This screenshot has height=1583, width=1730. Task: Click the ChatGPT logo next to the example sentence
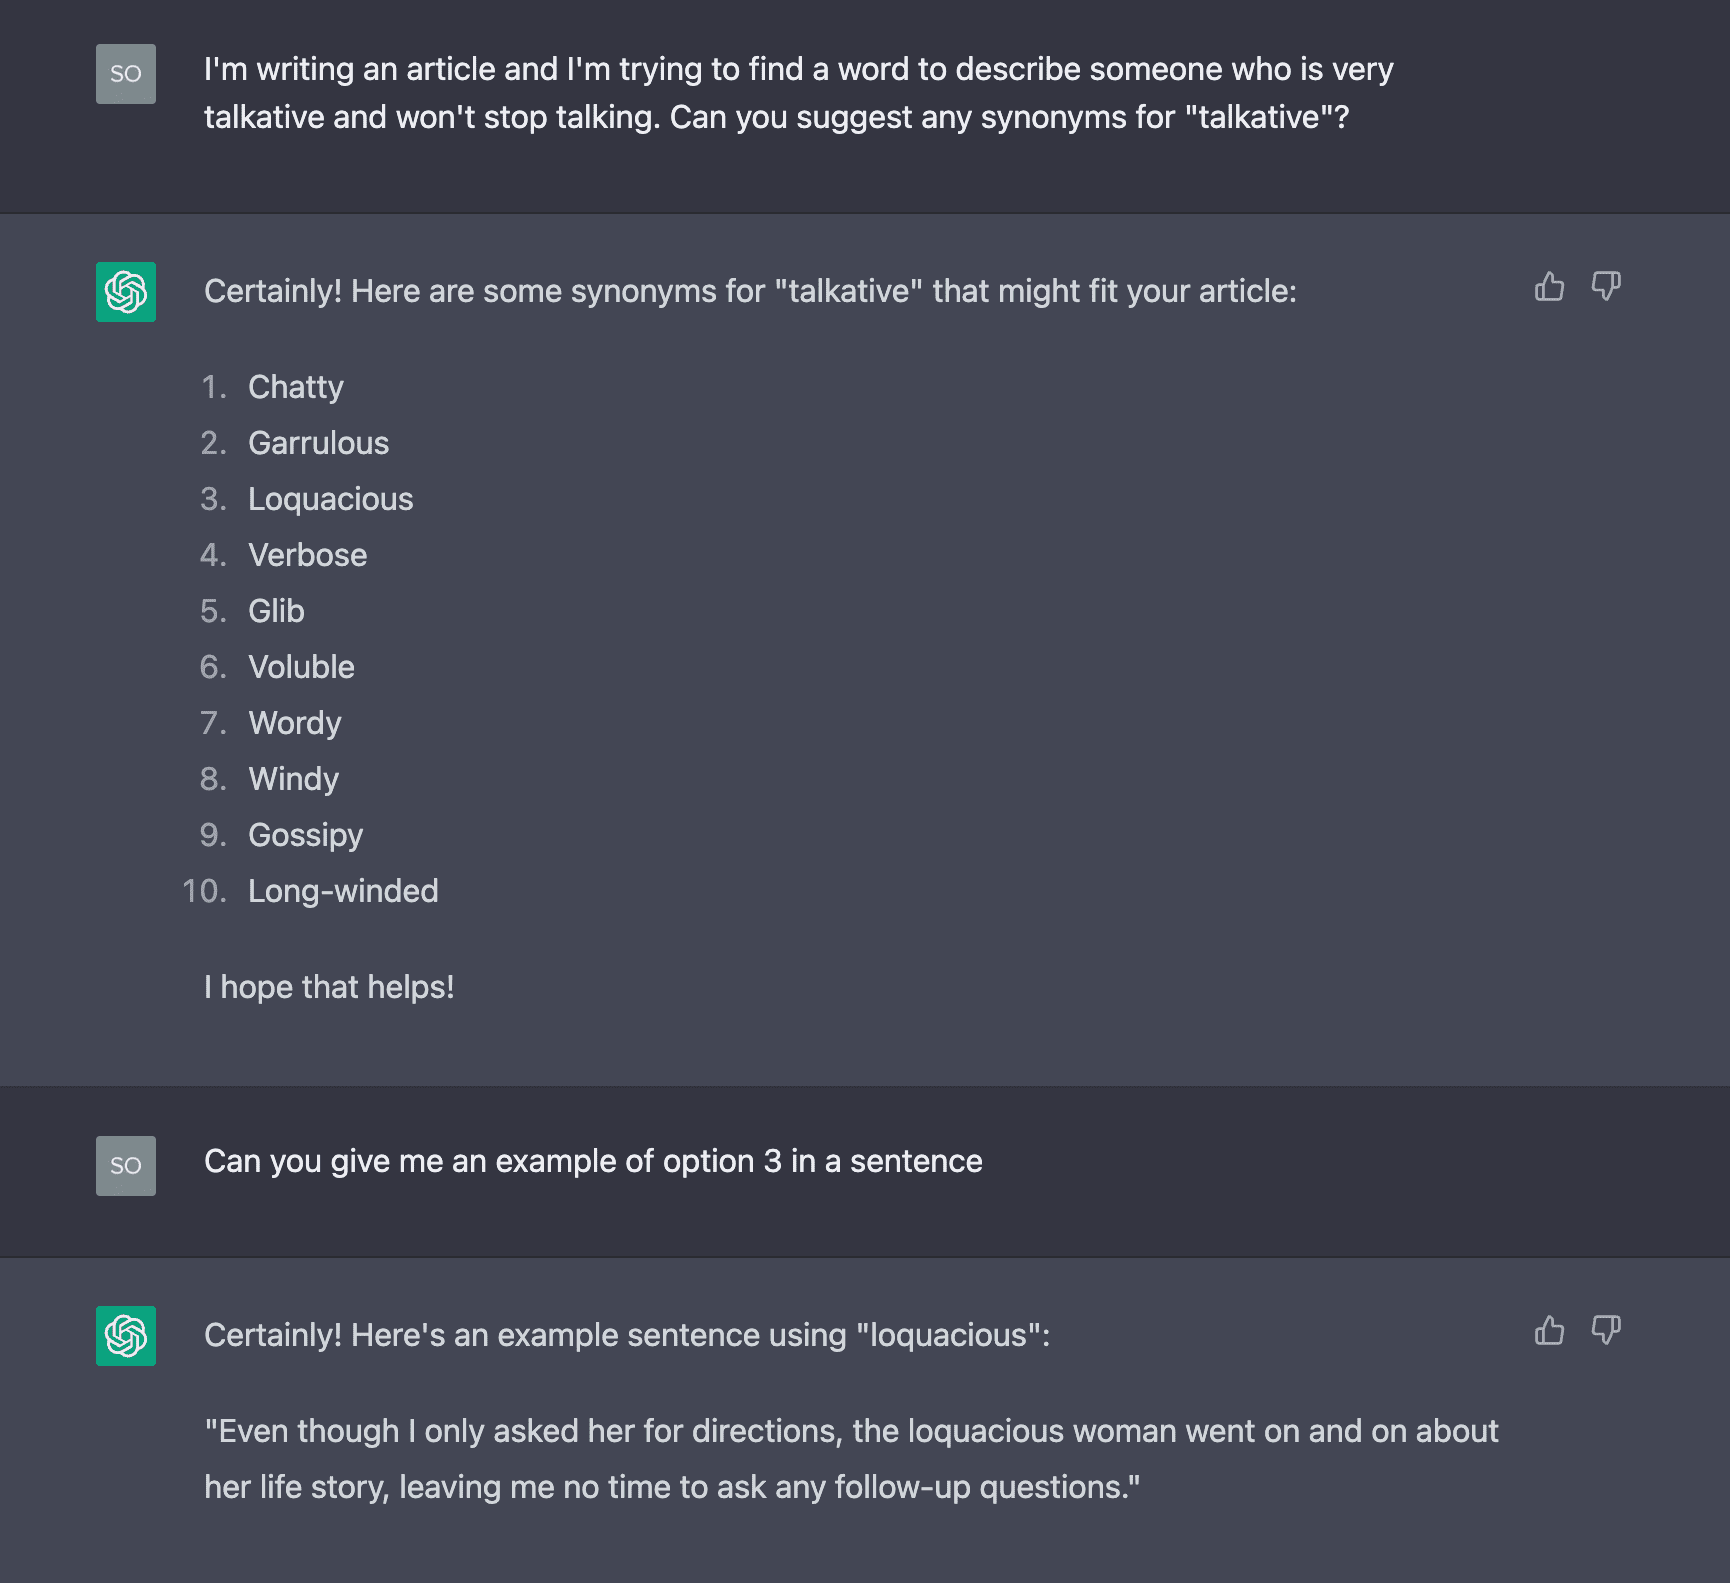[x=125, y=1336]
